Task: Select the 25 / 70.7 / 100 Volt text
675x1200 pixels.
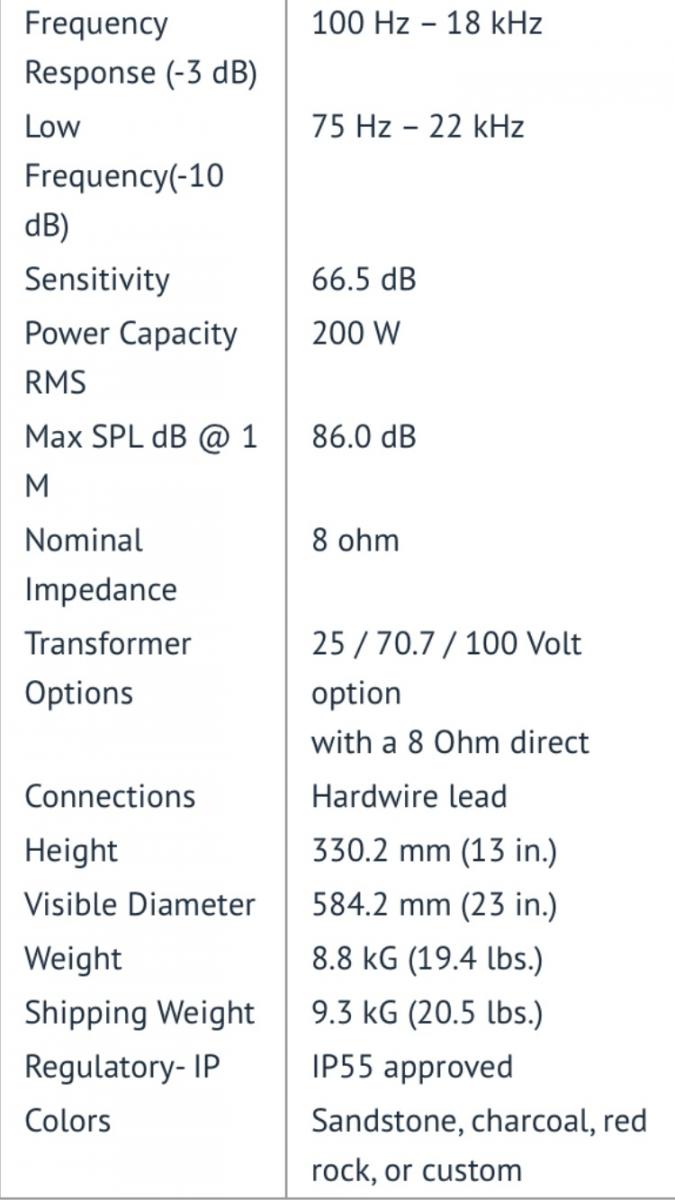Action: pos(446,643)
